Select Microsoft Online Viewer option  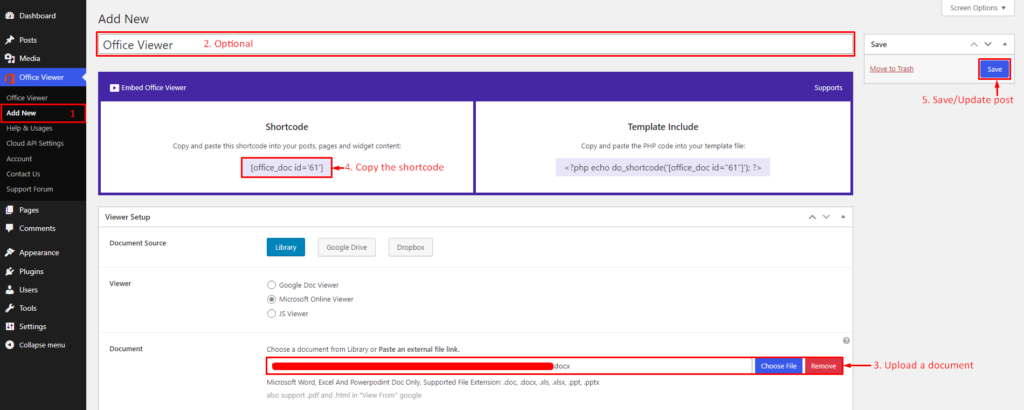(271, 299)
